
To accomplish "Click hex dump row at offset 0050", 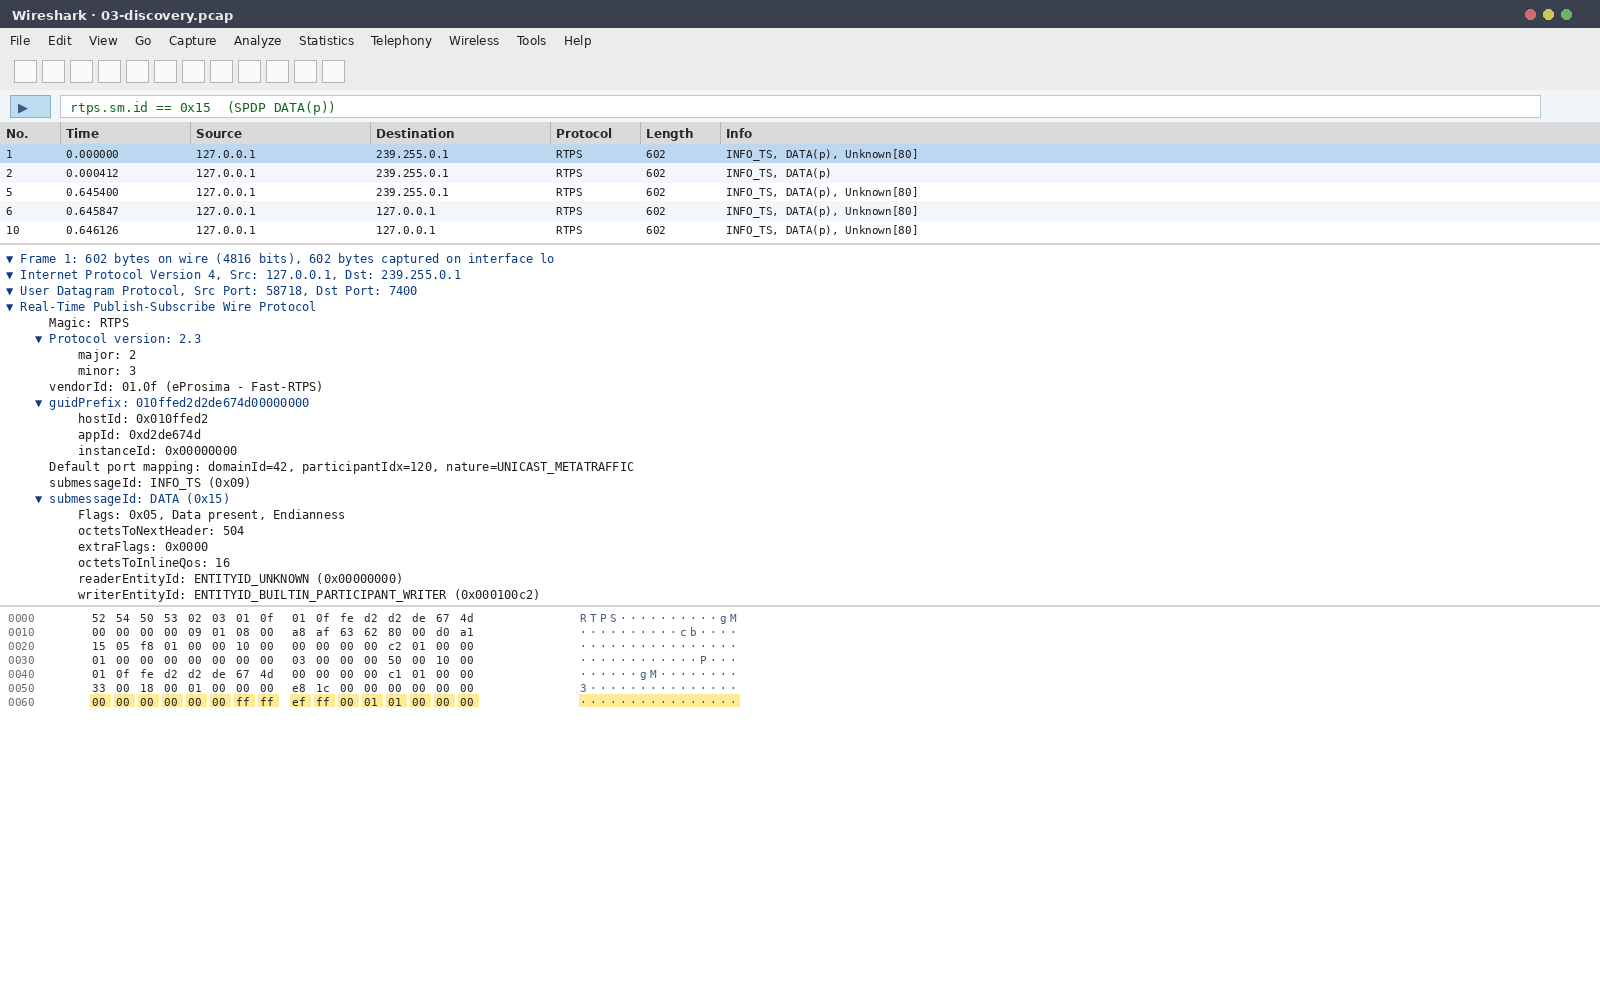I will click(373, 688).
